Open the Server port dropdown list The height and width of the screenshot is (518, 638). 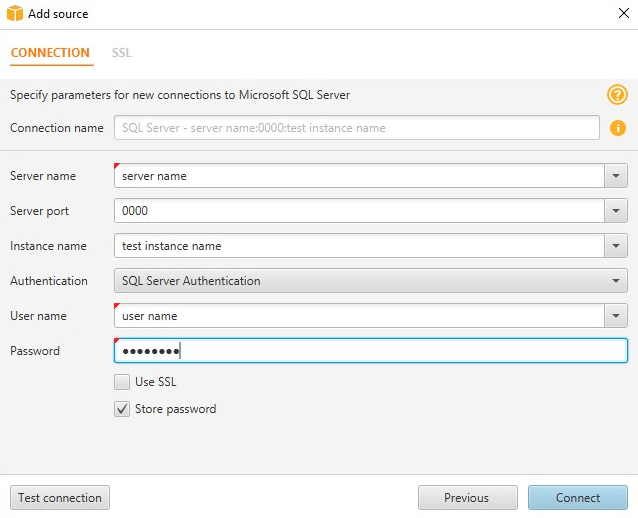coord(616,211)
